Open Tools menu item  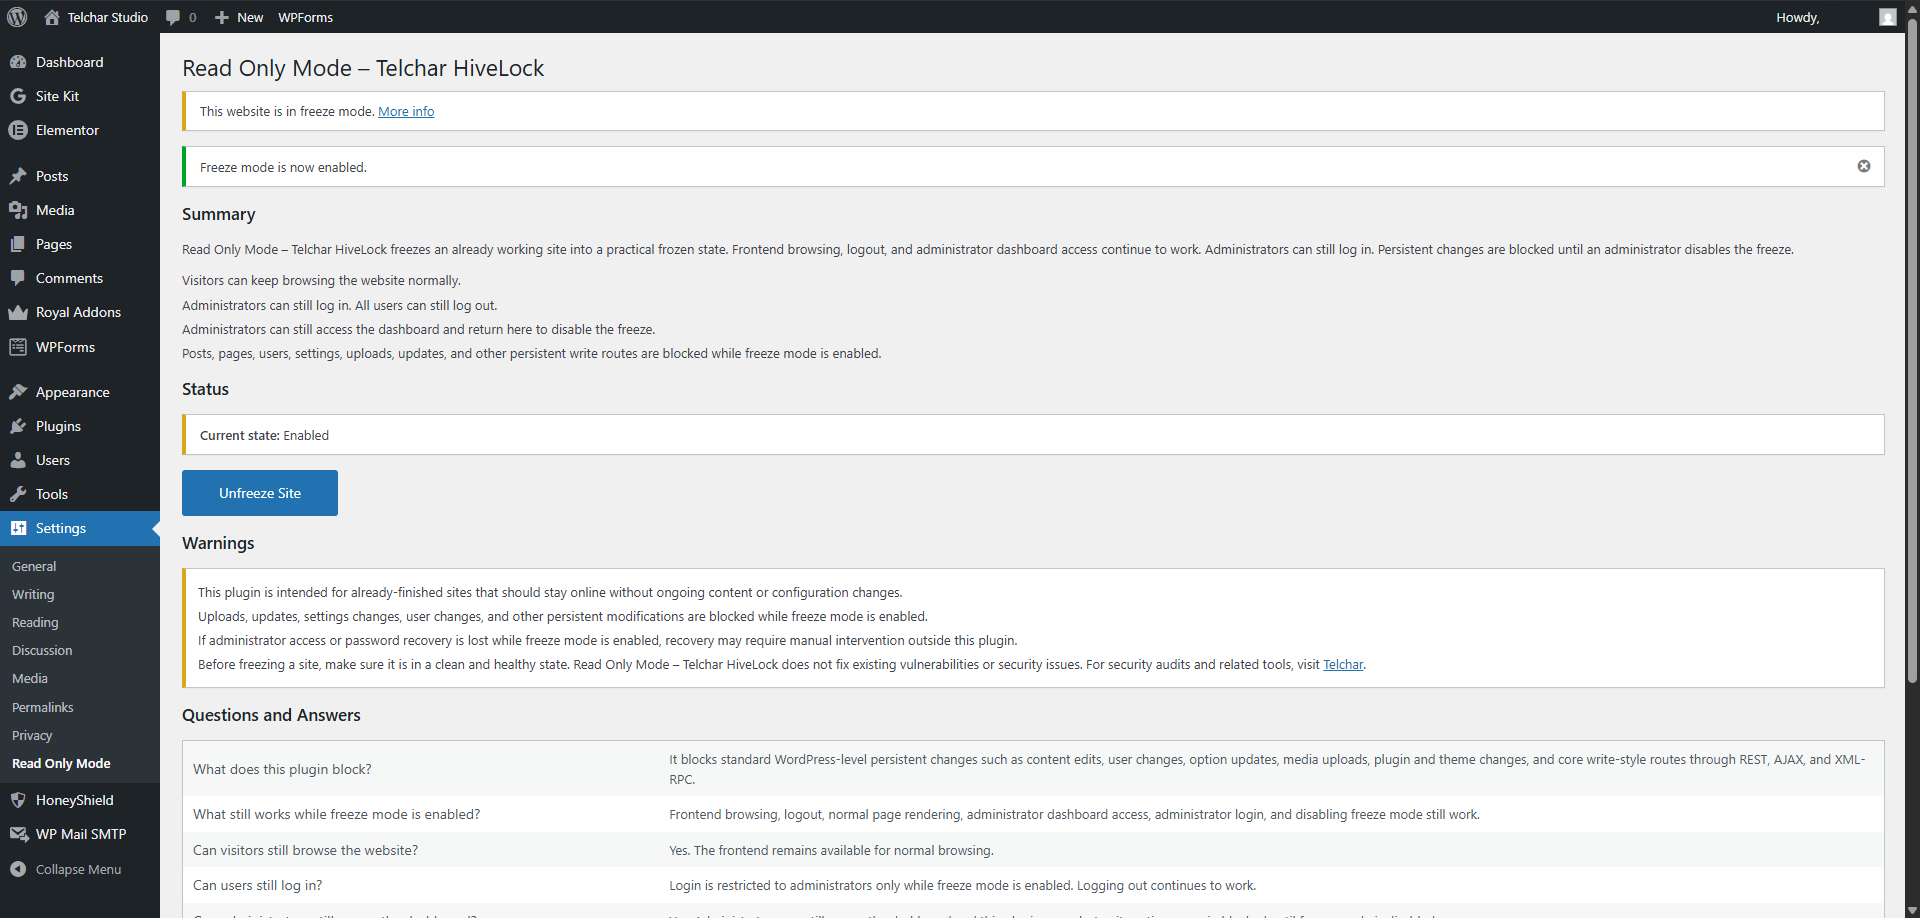[x=80, y=494]
